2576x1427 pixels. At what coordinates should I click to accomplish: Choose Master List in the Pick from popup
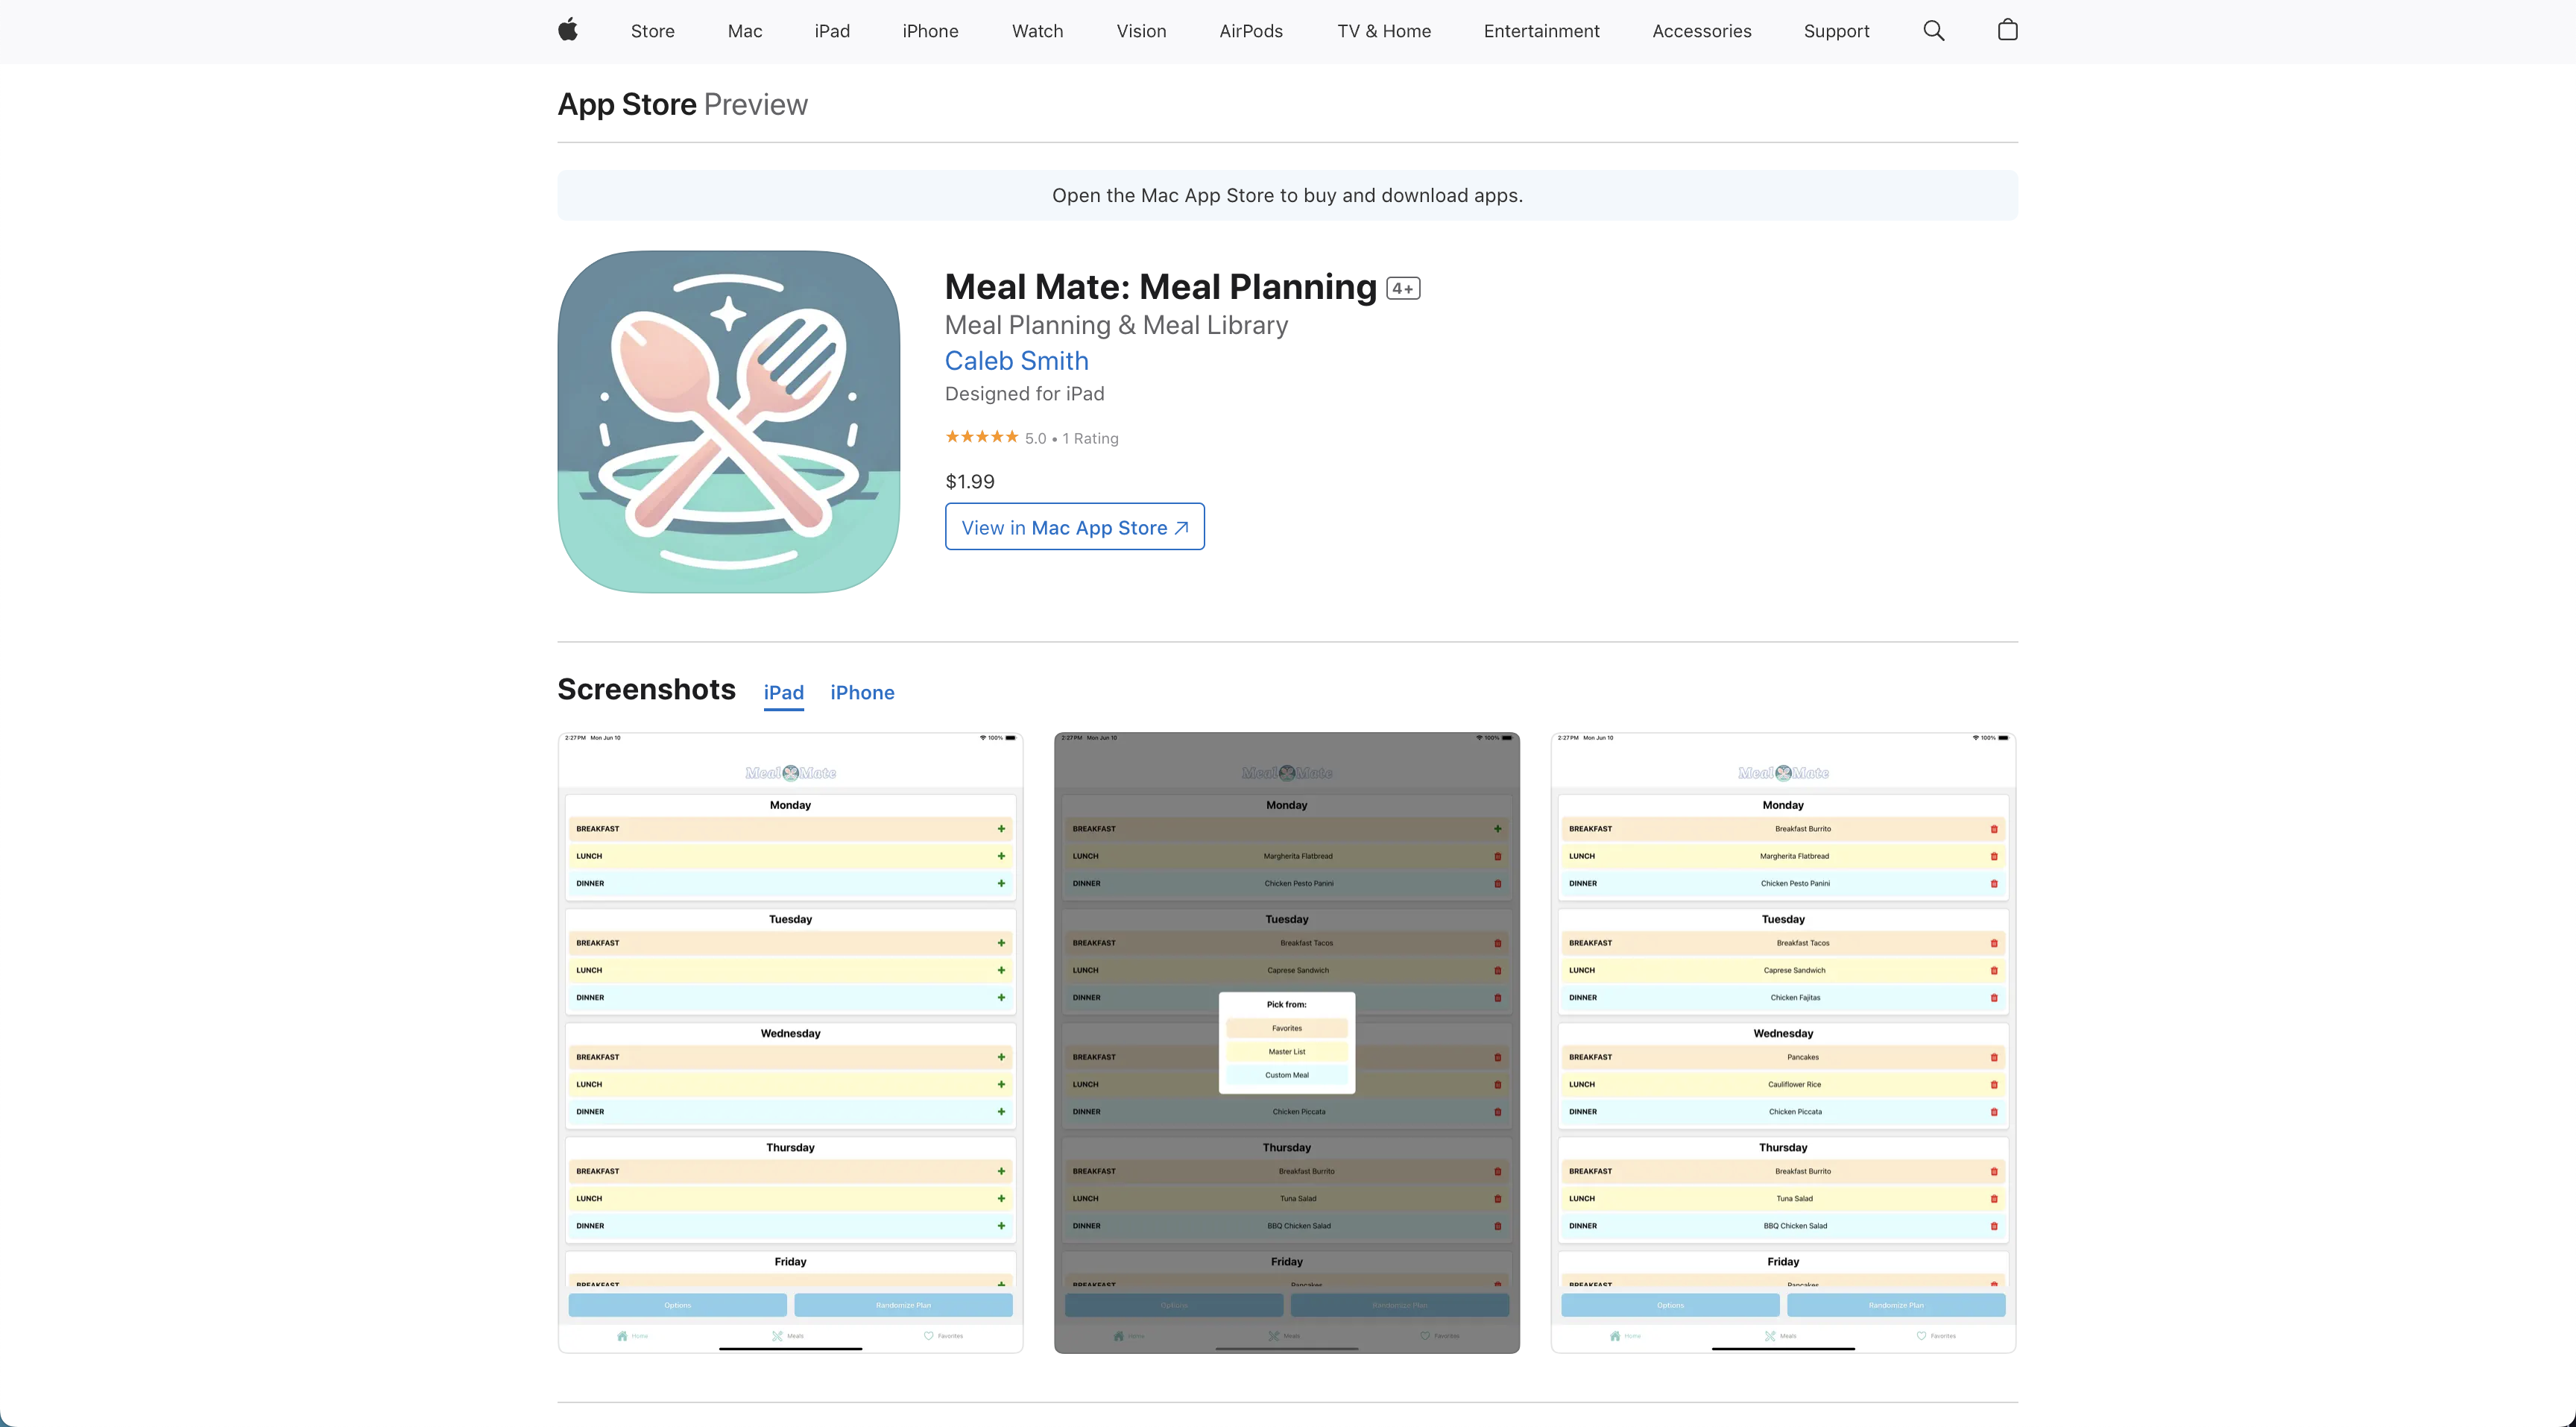pos(1287,1051)
